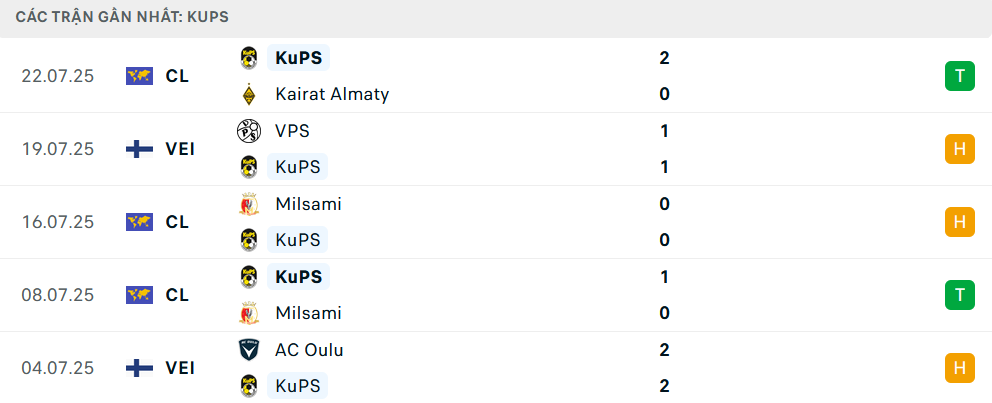
Task: Click the Milsami logo in 16.07.25 match
Action: coord(249,204)
